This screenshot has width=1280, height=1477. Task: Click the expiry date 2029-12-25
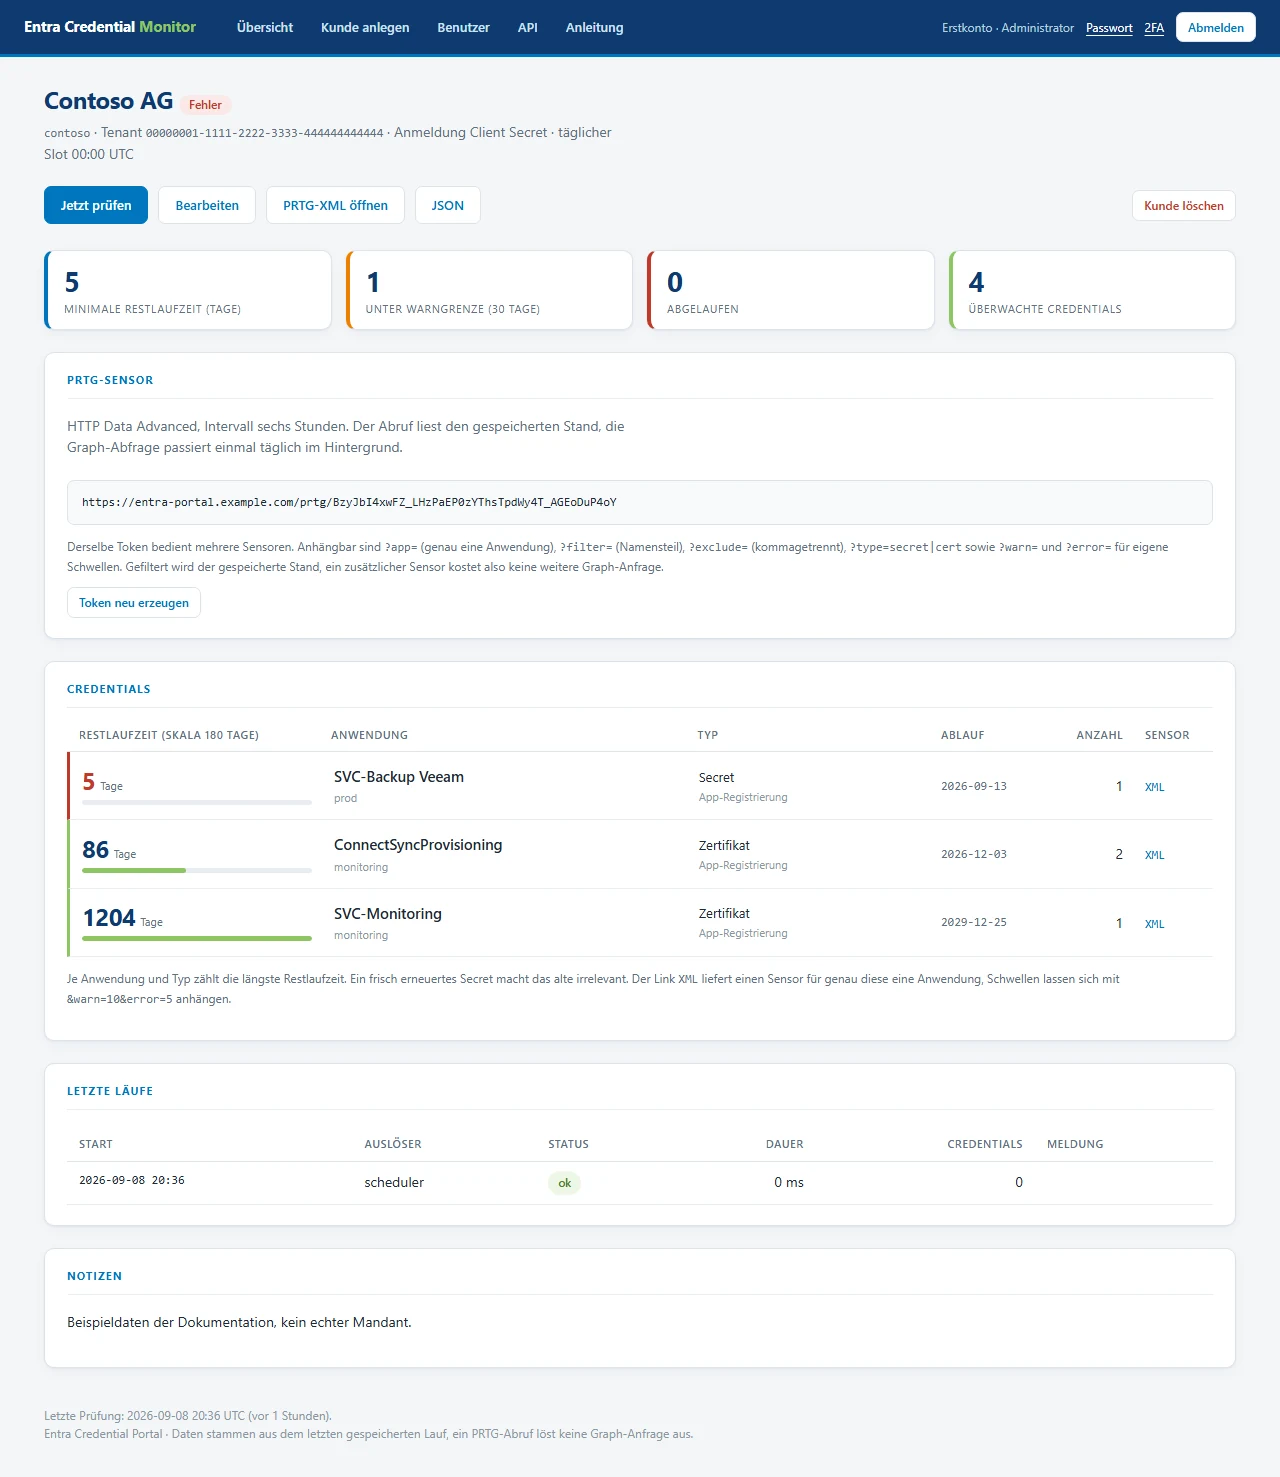click(974, 922)
